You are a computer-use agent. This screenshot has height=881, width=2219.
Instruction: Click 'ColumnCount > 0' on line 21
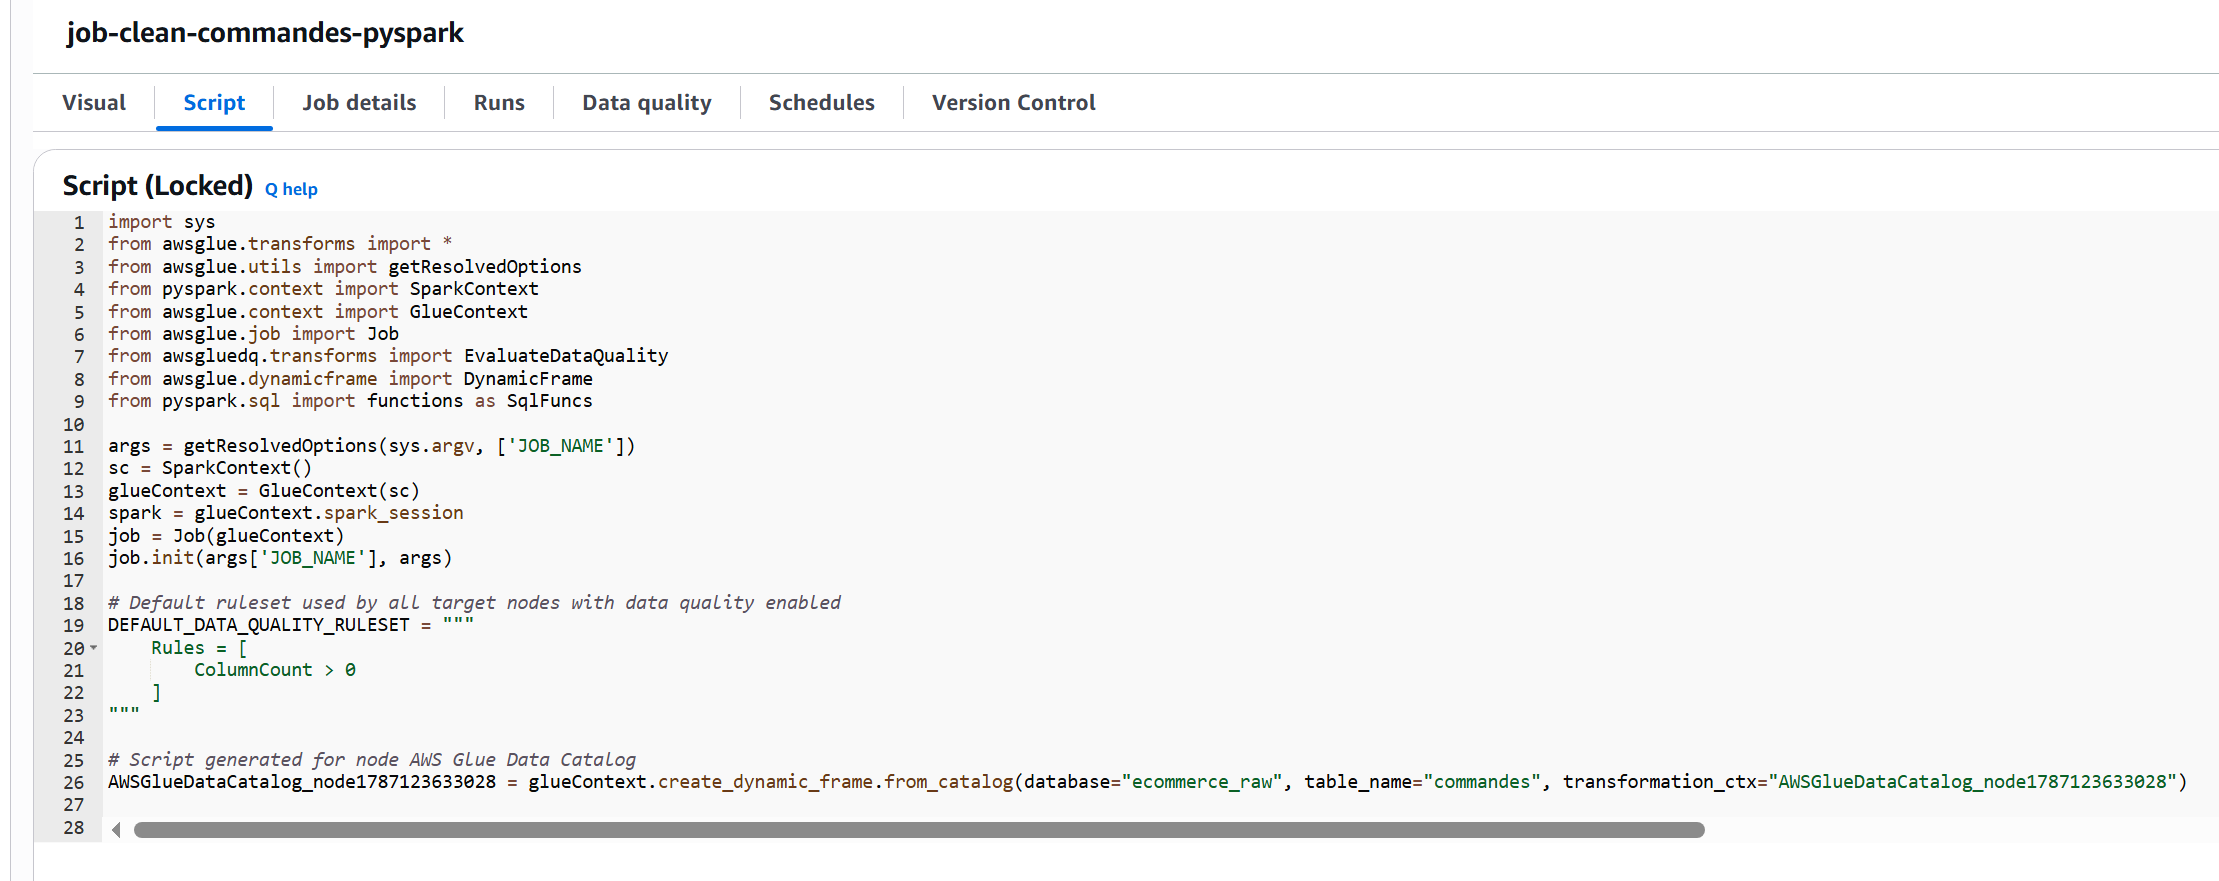click(x=275, y=670)
